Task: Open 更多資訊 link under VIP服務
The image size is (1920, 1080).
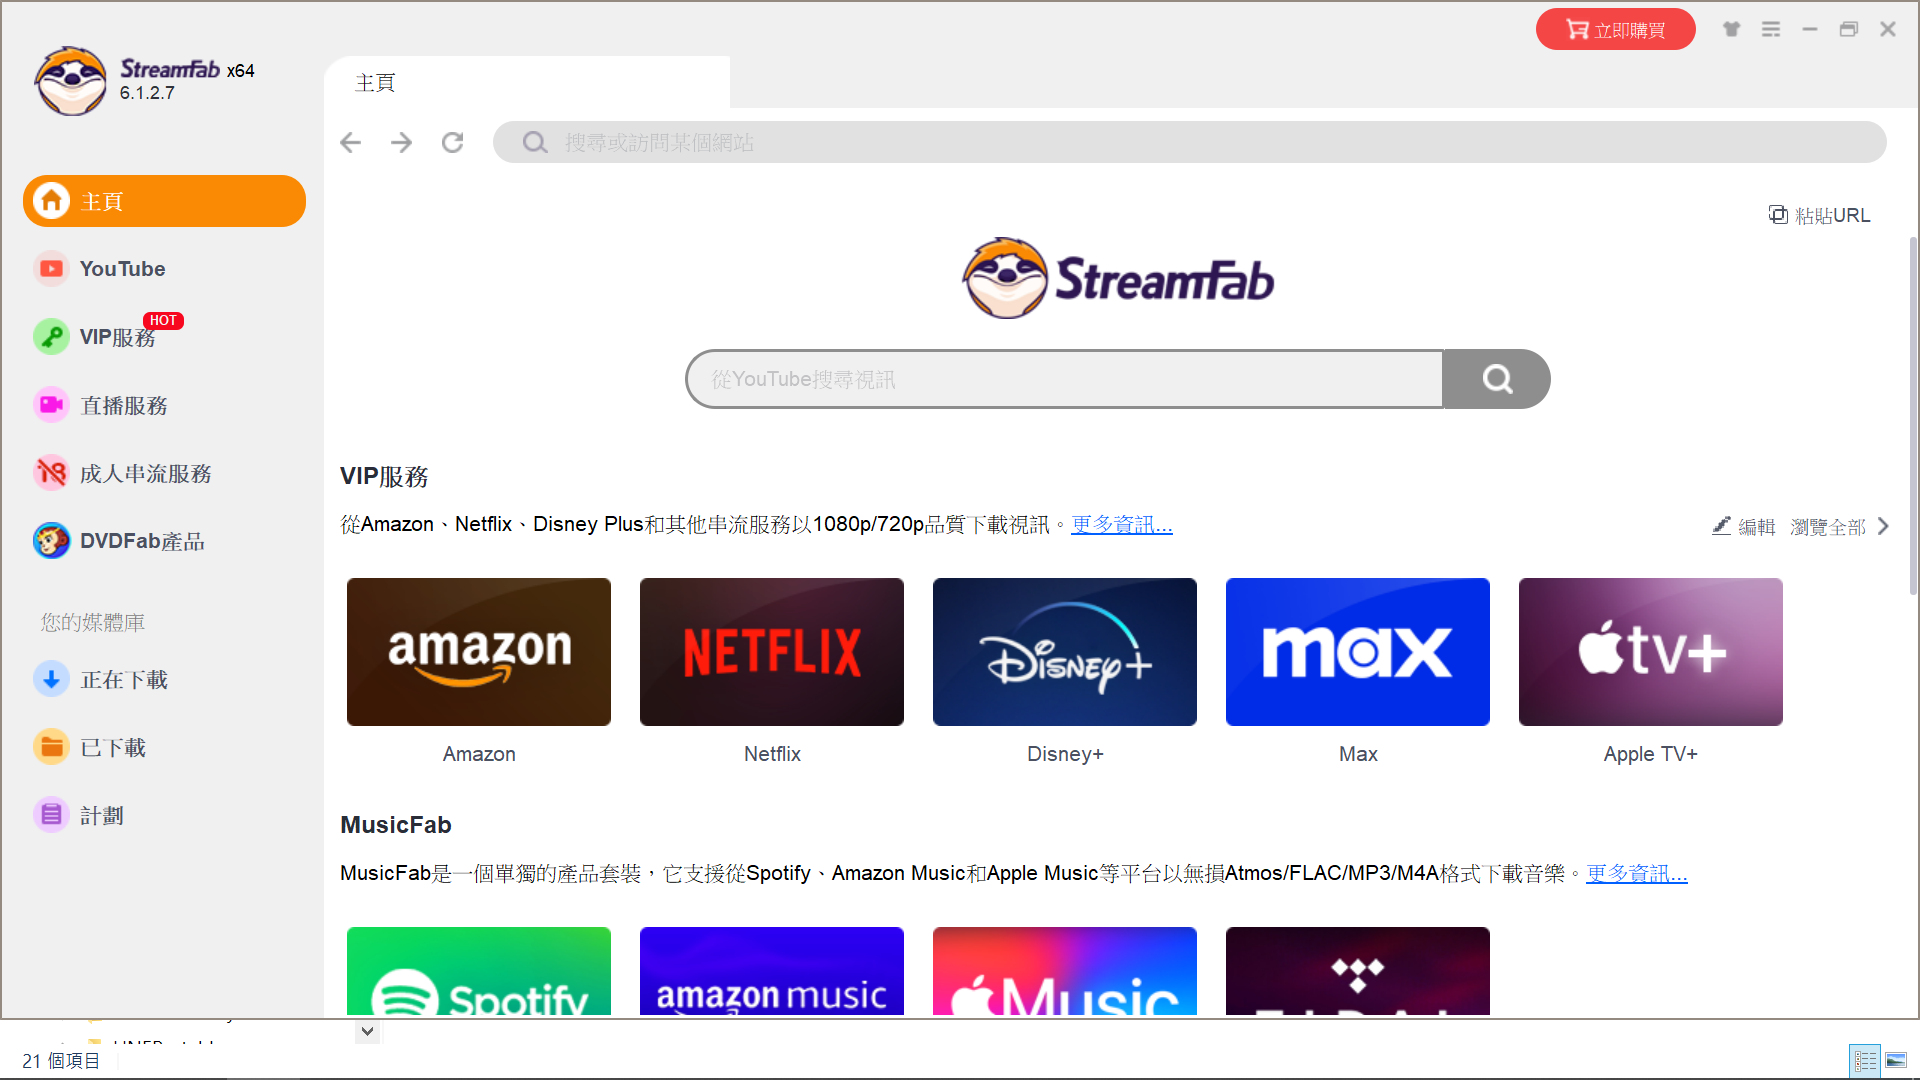Action: [1121, 525]
